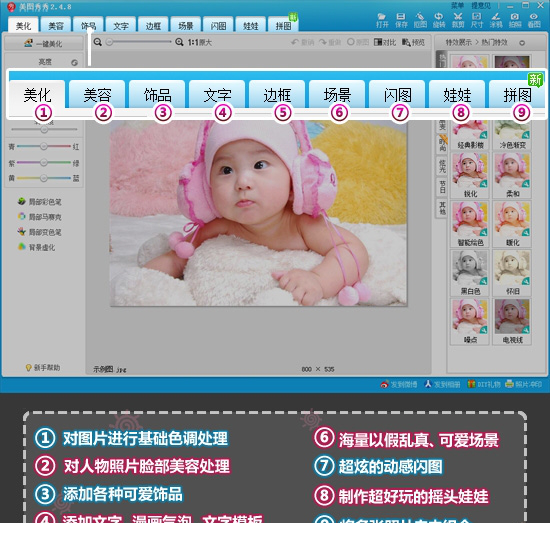This screenshot has height=543, width=550.
Task: Send the photo with 发到相册
Action: [442, 384]
